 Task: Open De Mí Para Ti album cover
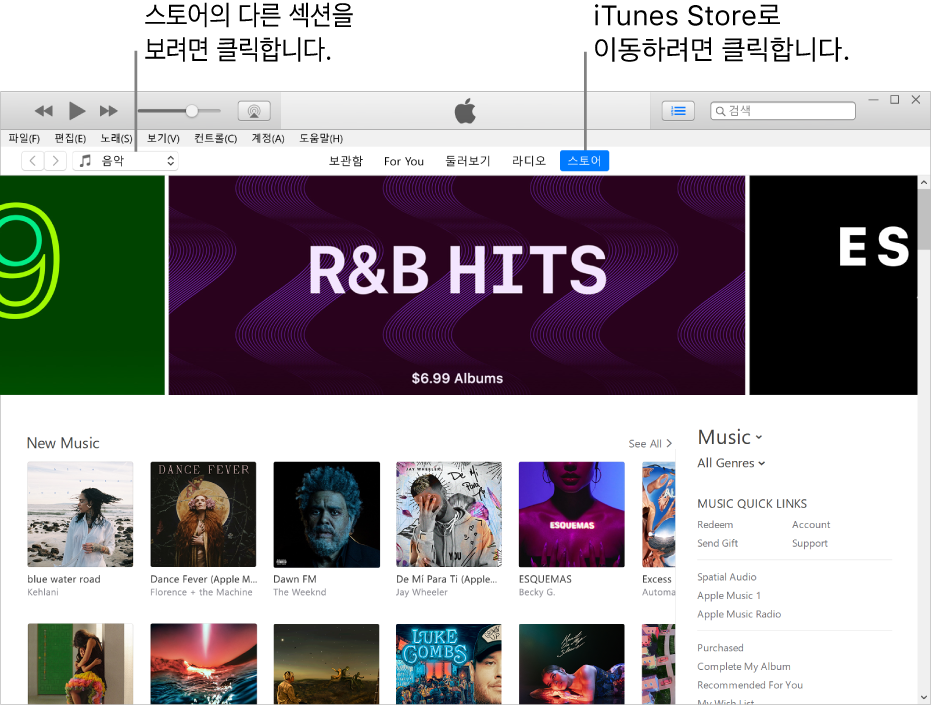[x=449, y=514]
